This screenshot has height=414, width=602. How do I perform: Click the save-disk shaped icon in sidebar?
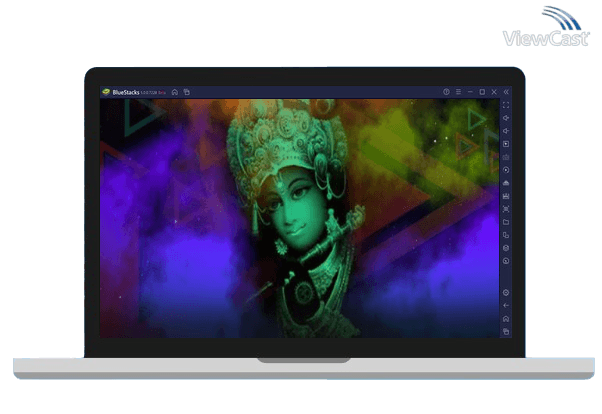click(x=506, y=196)
